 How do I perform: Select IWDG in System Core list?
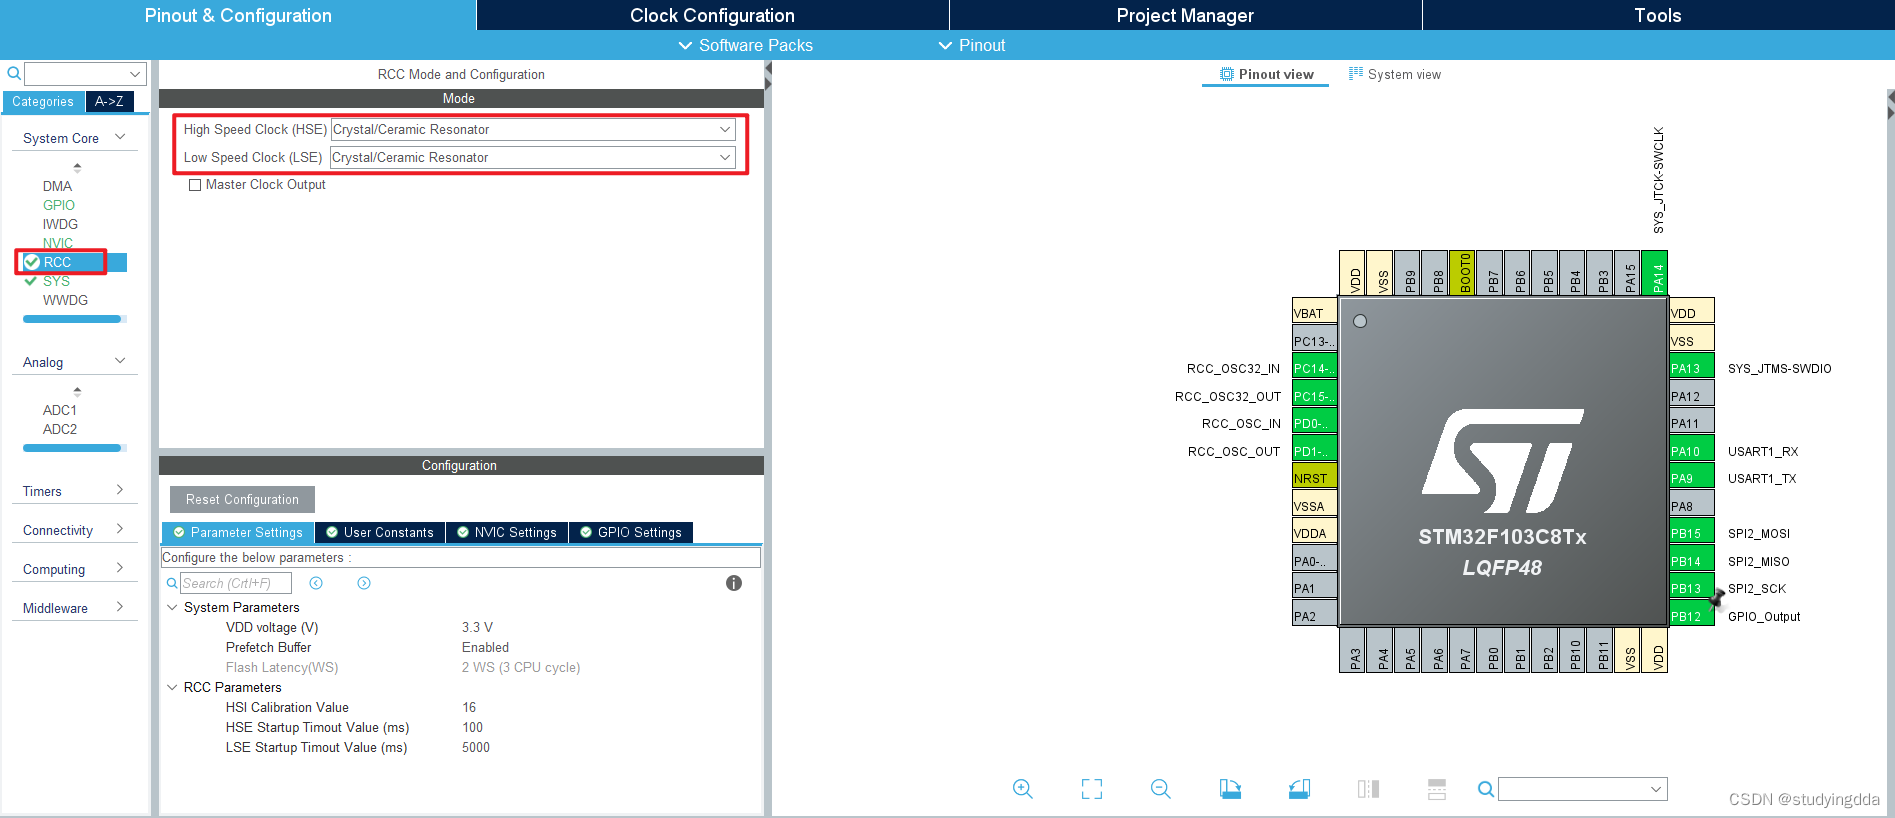(60, 224)
